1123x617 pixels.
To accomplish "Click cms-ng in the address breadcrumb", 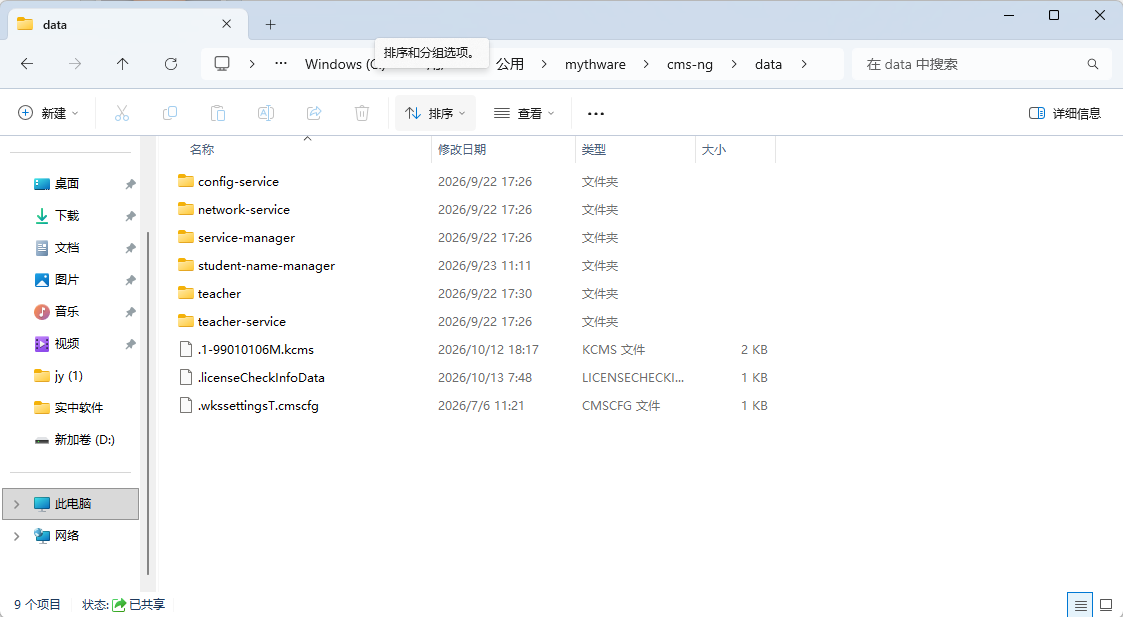I will [690, 64].
